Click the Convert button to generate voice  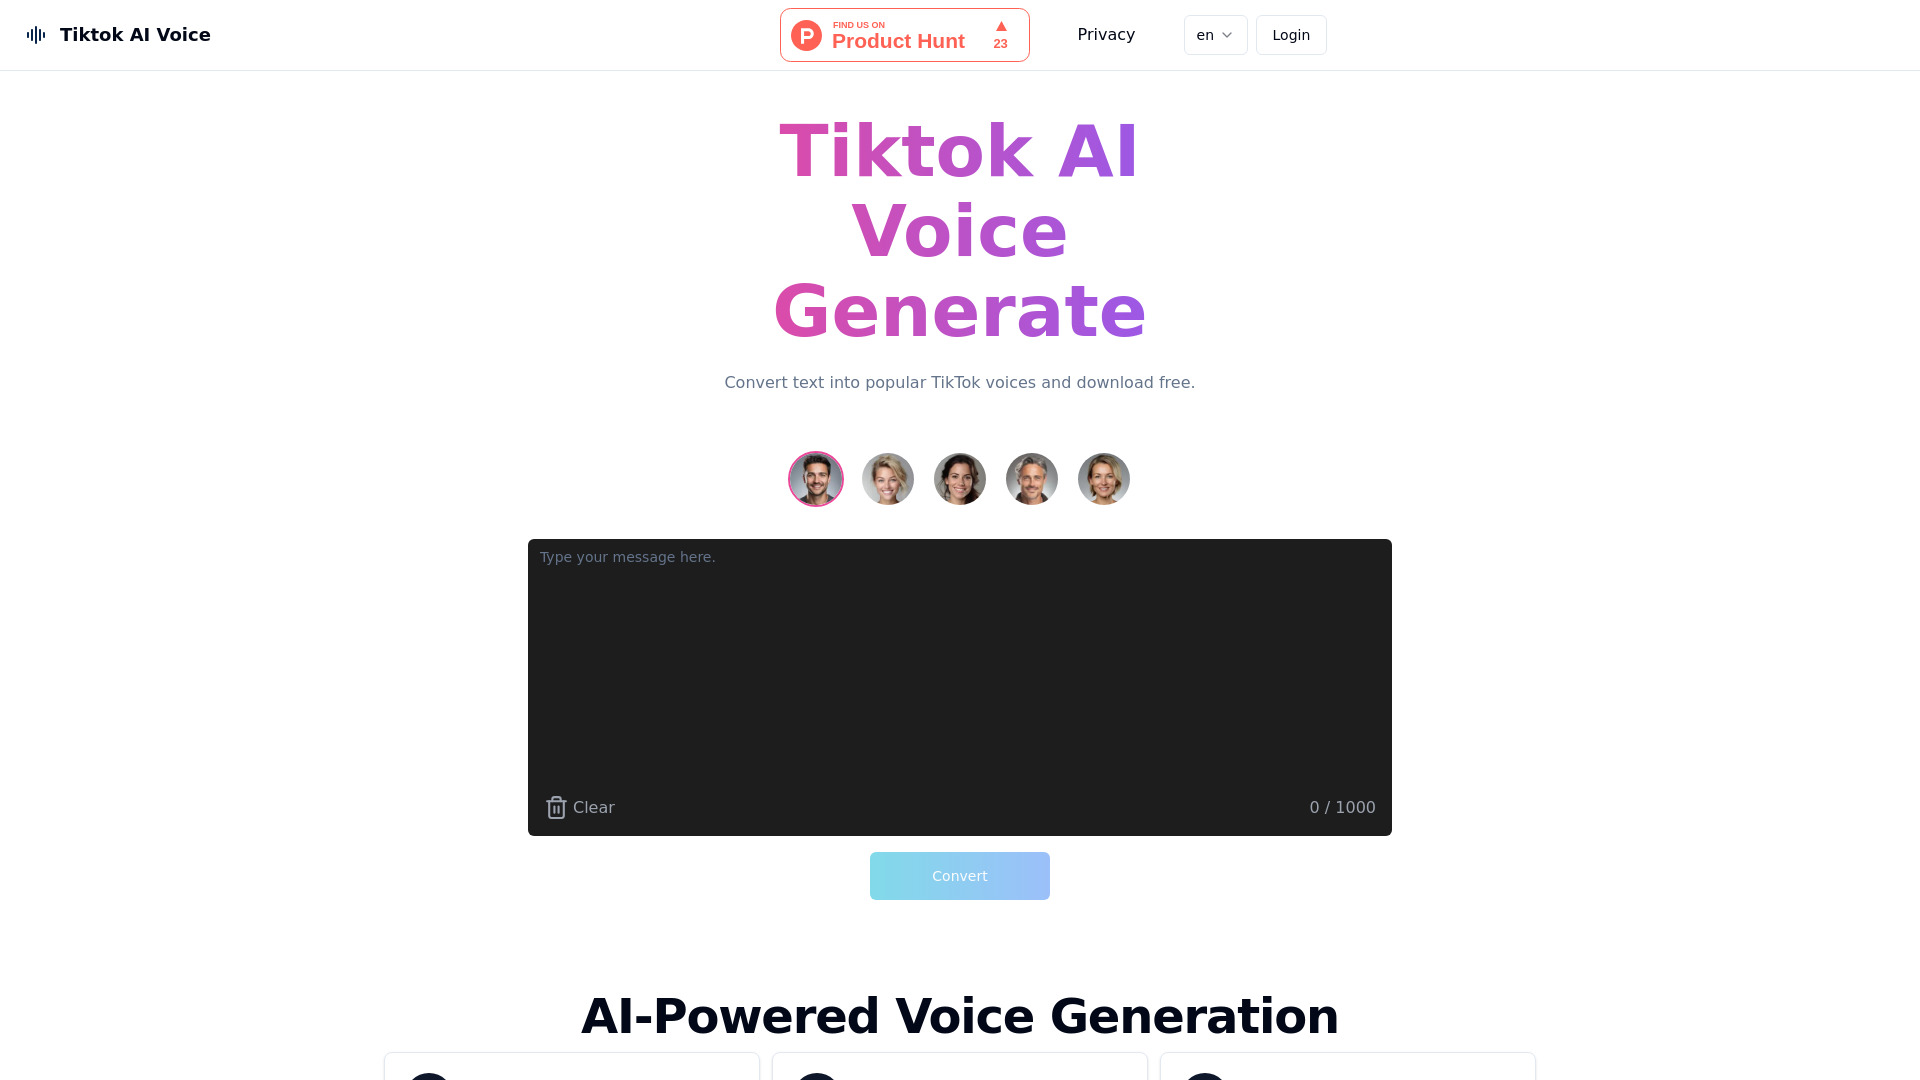click(x=960, y=876)
